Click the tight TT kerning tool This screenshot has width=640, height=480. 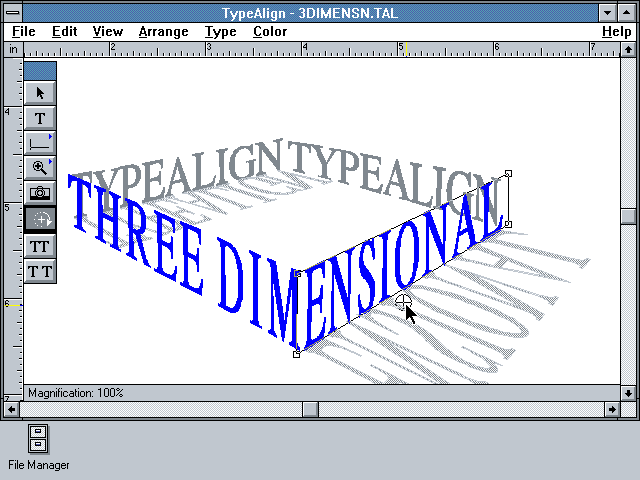click(x=40, y=246)
